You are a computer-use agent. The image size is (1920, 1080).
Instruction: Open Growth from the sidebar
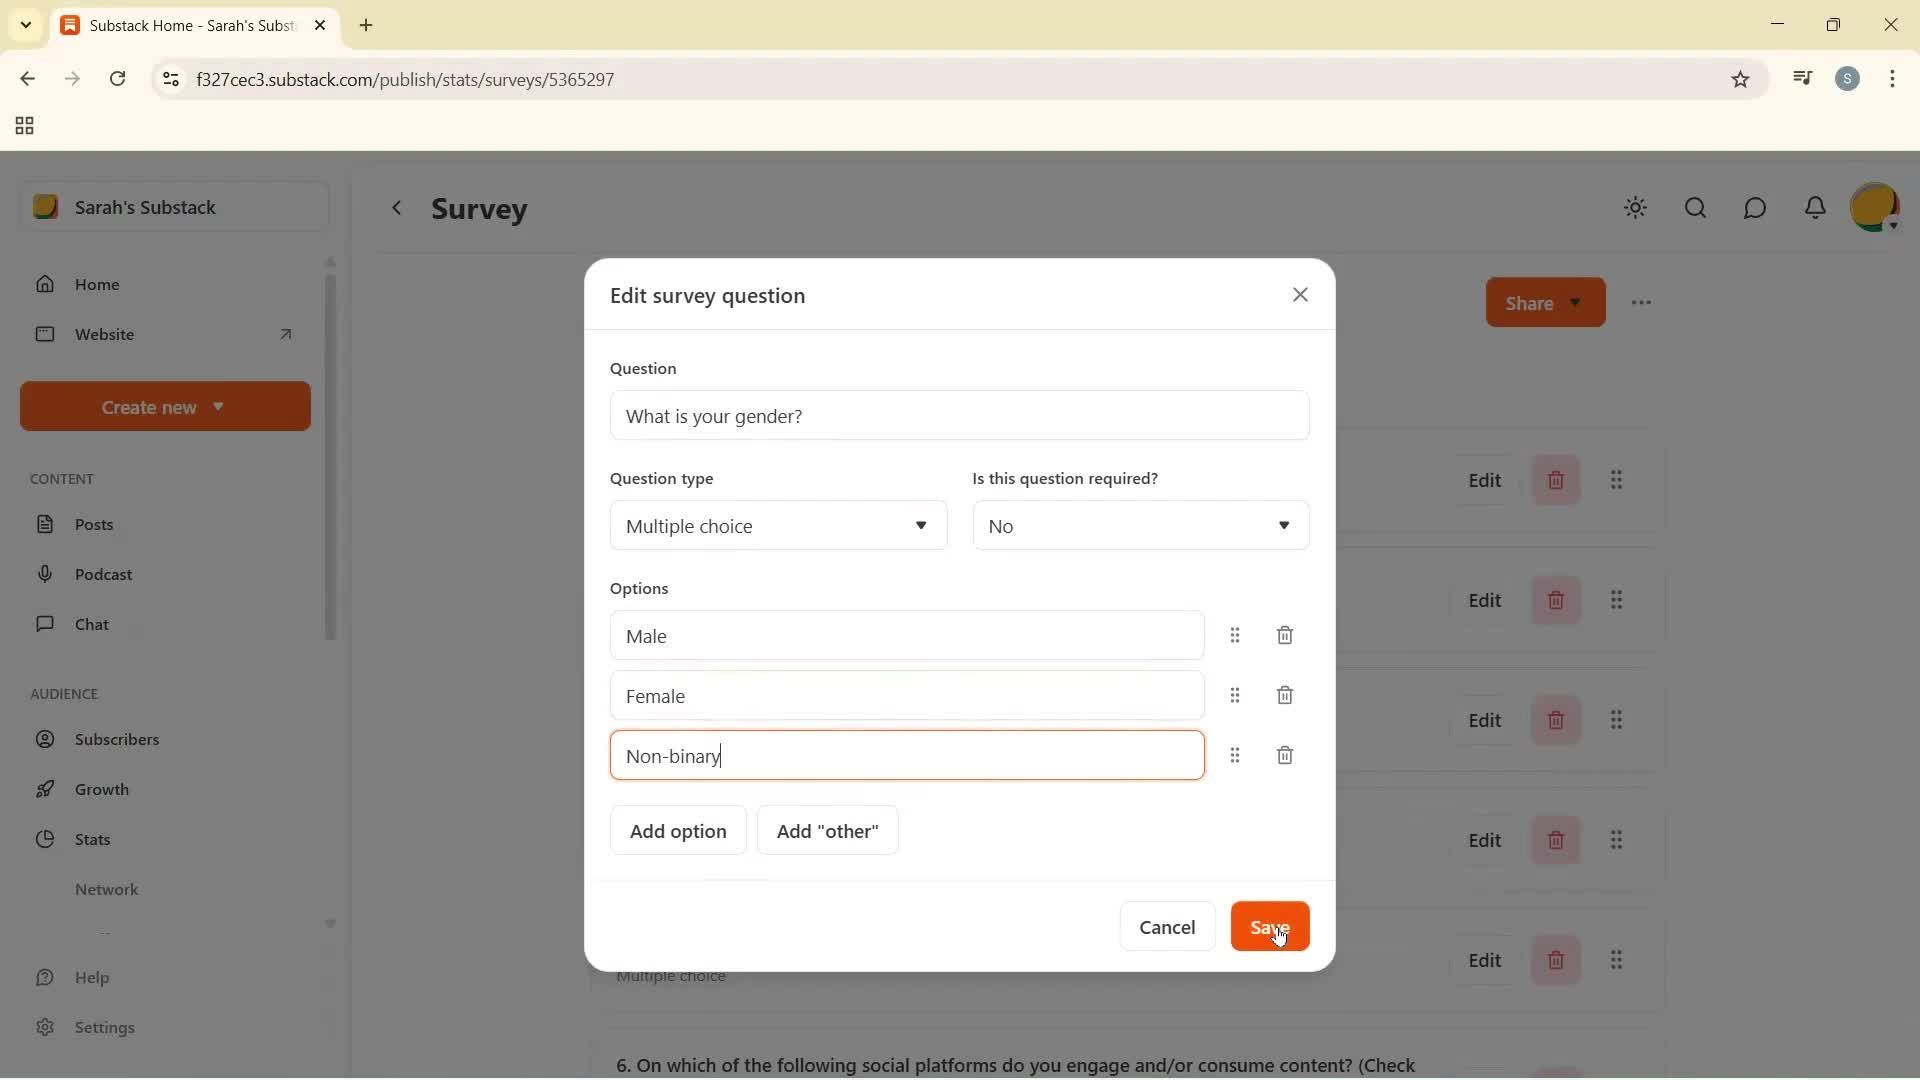(46, 789)
